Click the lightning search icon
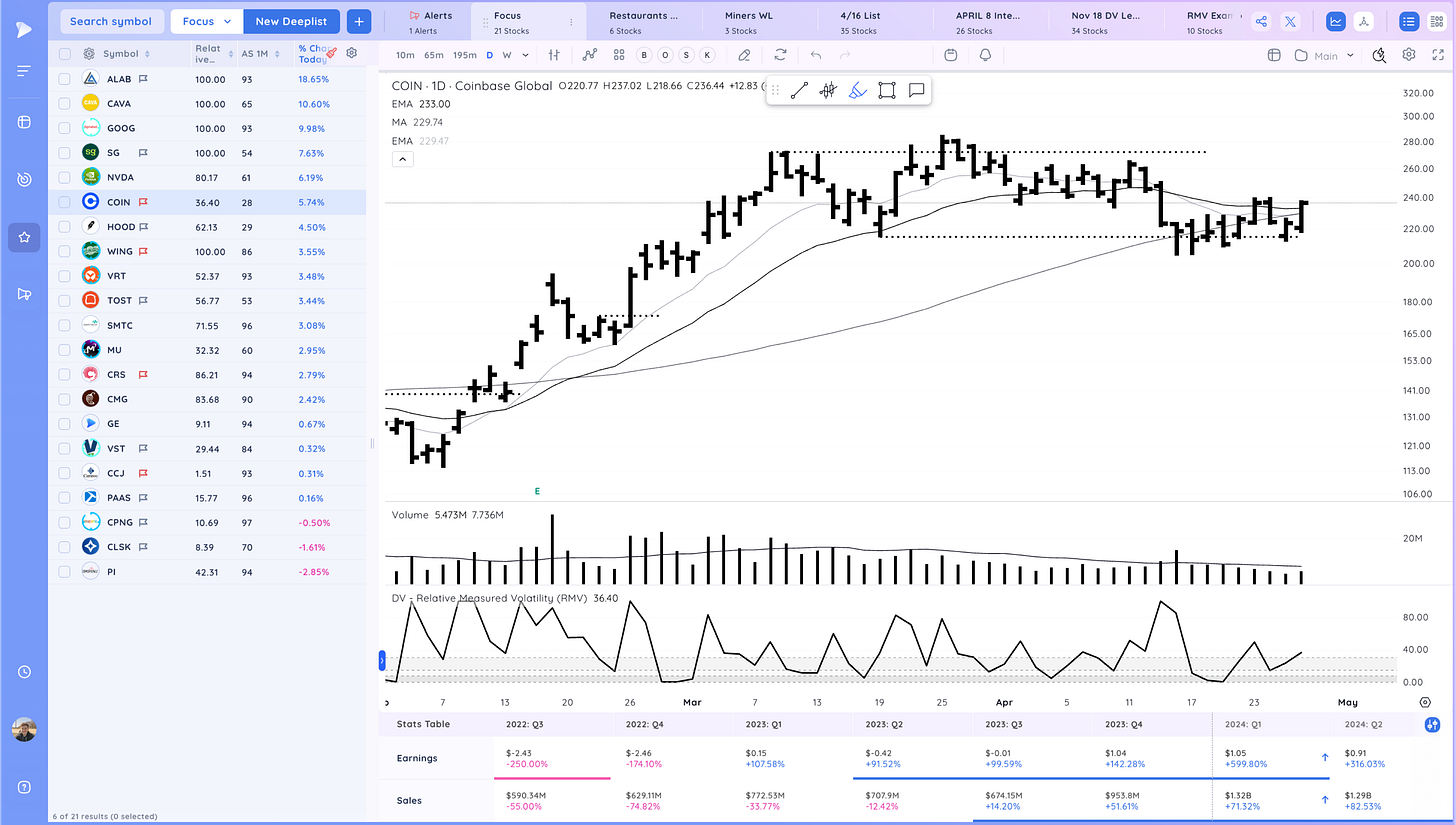The image size is (1456, 825). [x=1380, y=55]
